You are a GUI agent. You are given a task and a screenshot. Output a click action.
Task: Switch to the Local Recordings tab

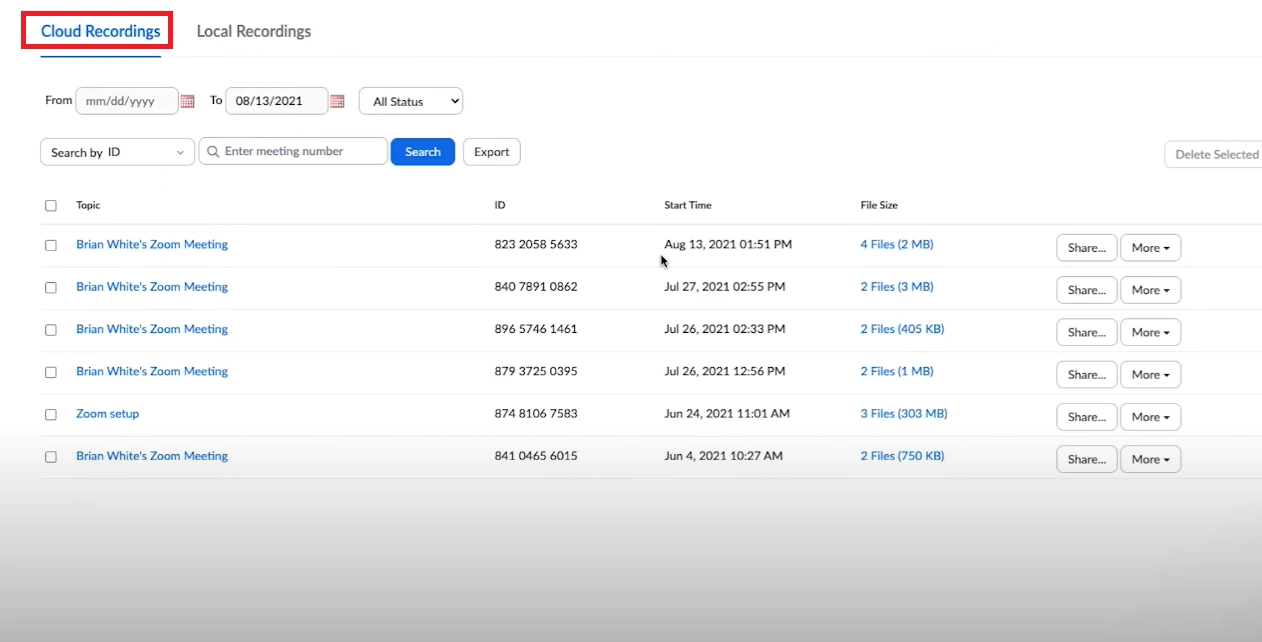253,31
